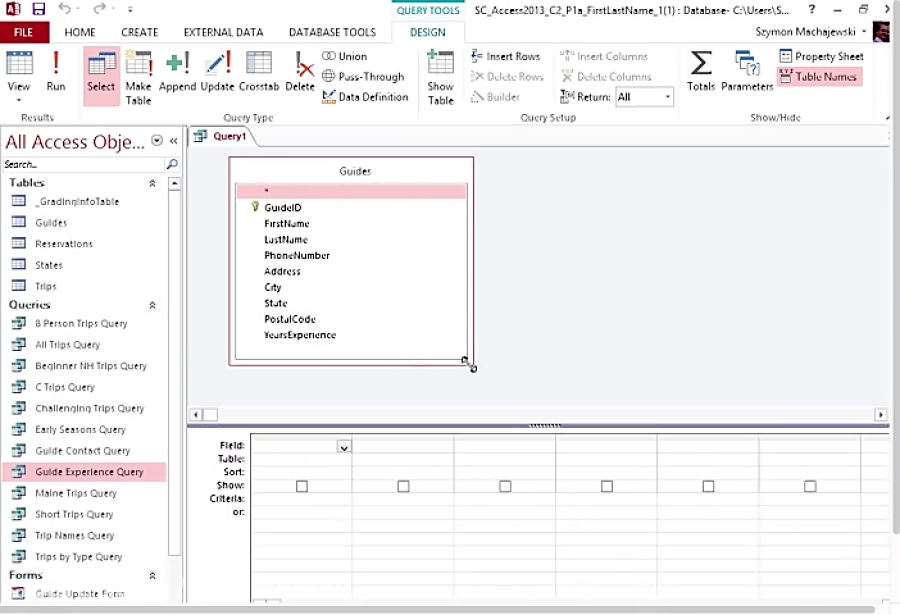Open the Show Table dialog

[x=440, y=78]
